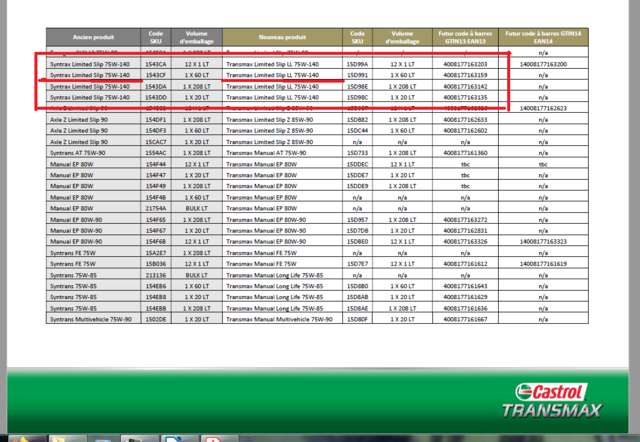
Task: Select barcode 4008177162602
Action: pos(465,131)
